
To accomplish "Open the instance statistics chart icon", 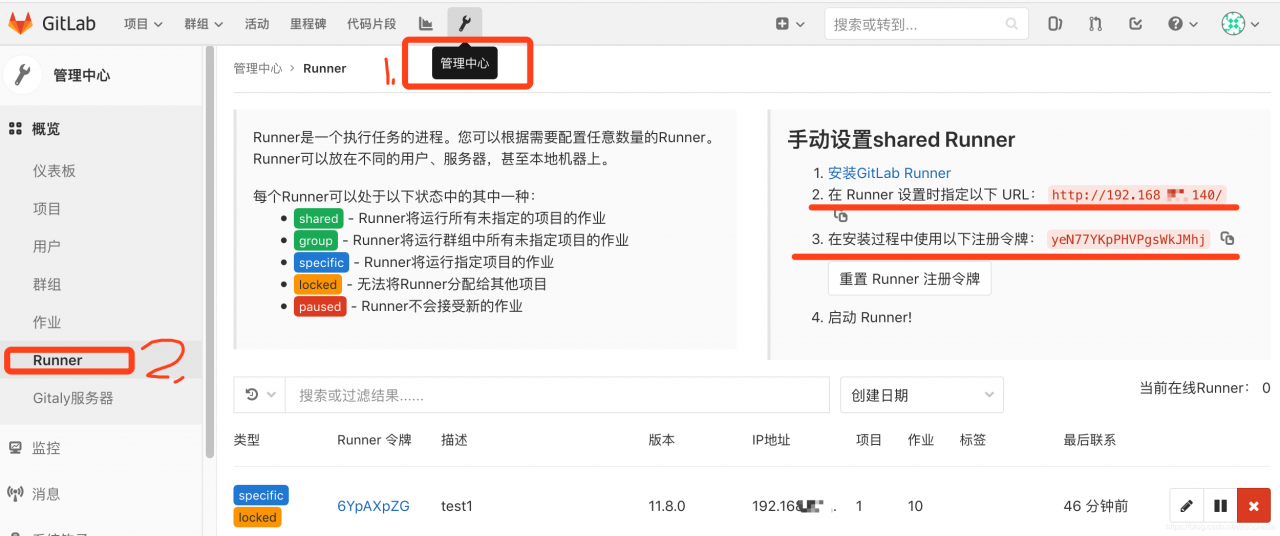I will point(426,24).
